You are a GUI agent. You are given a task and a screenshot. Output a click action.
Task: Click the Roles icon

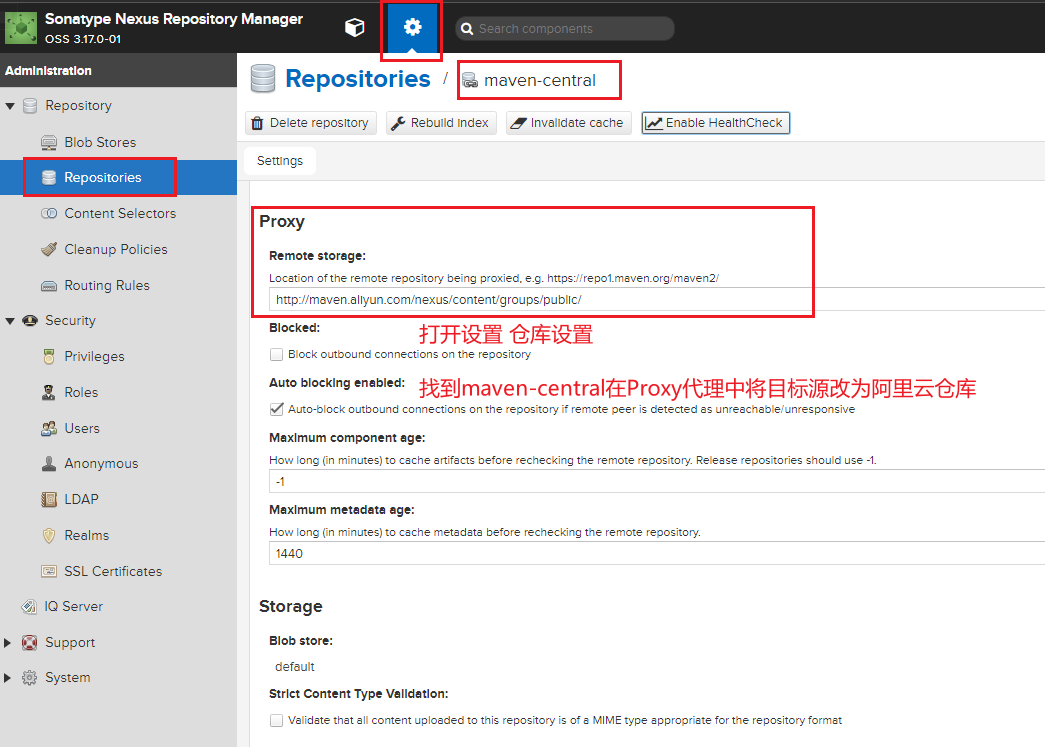[49, 392]
